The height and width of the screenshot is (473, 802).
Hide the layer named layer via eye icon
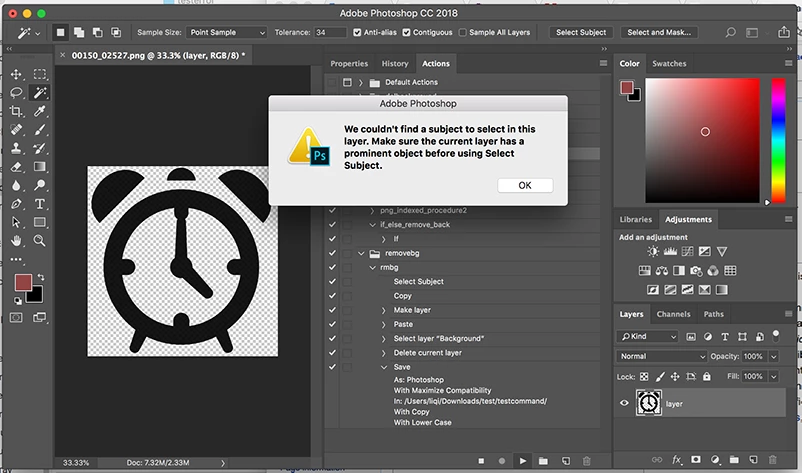[624, 403]
